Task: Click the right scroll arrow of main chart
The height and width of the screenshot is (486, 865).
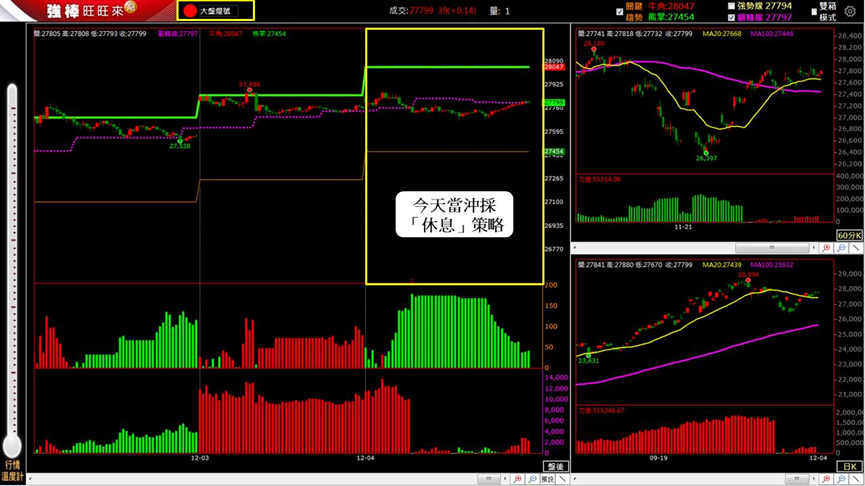Action: (x=505, y=479)
